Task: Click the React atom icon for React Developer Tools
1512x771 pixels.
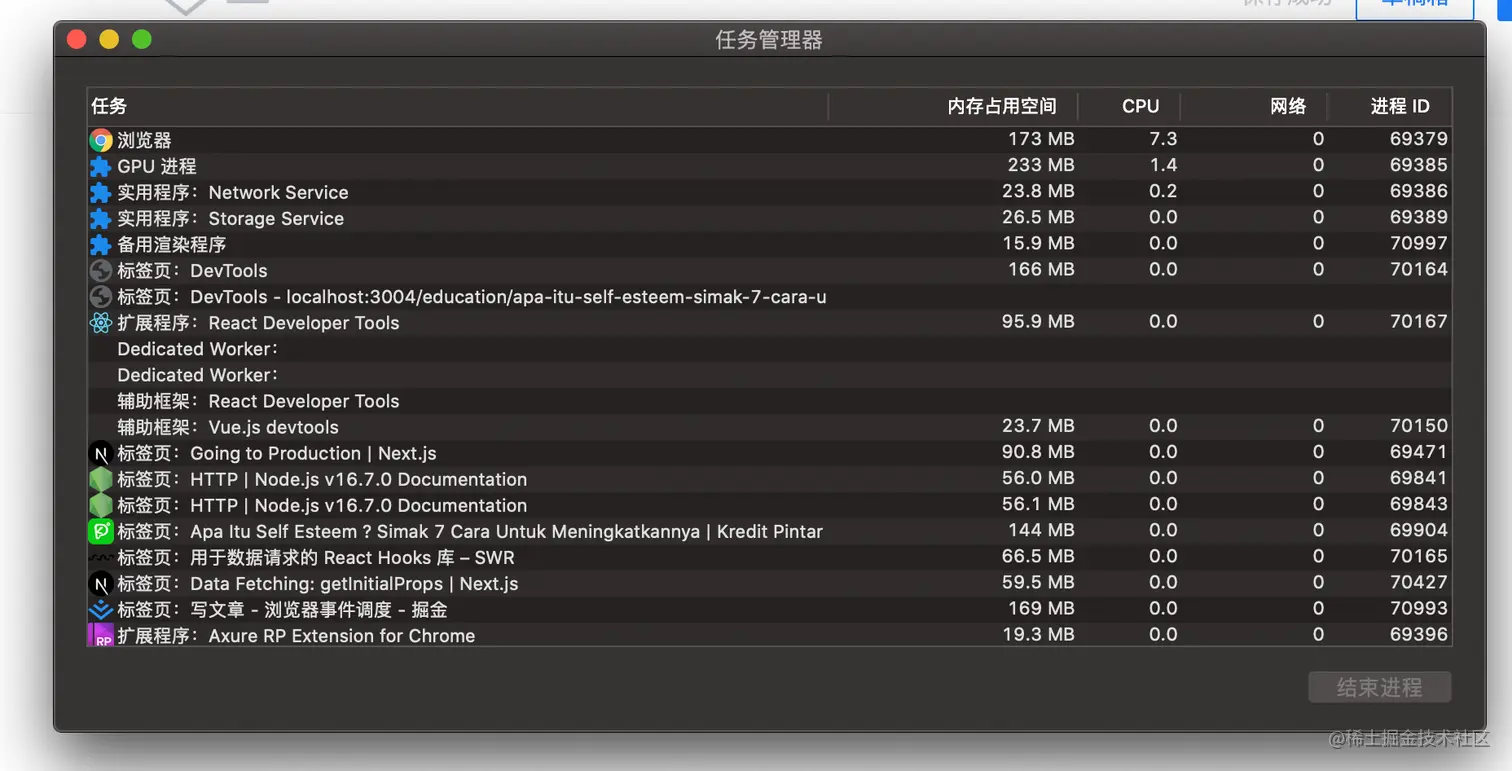Action: [100, 322]
